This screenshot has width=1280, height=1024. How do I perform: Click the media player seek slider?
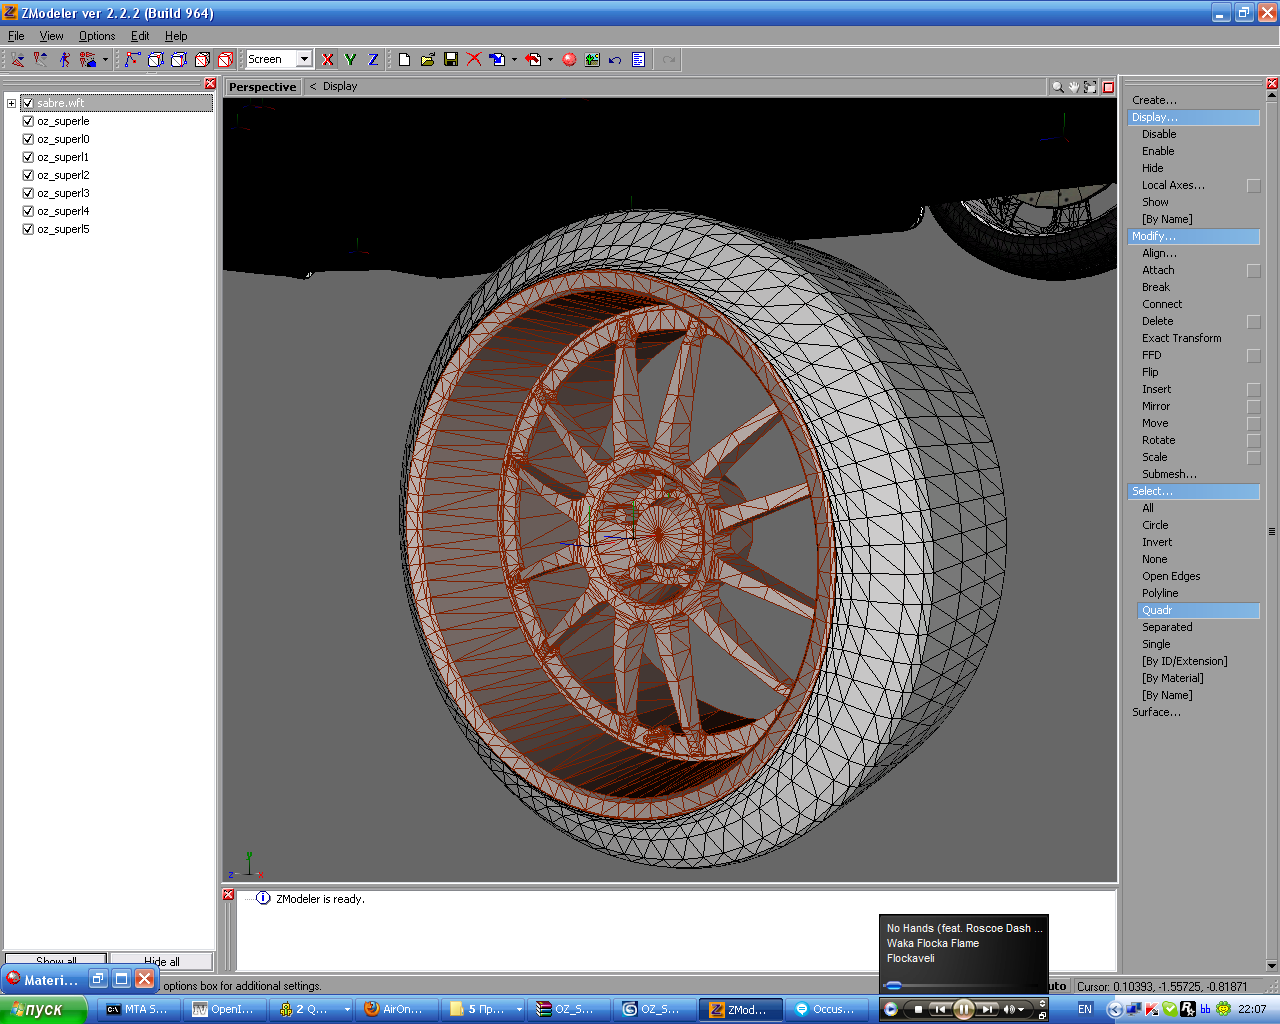pos(960,985)
